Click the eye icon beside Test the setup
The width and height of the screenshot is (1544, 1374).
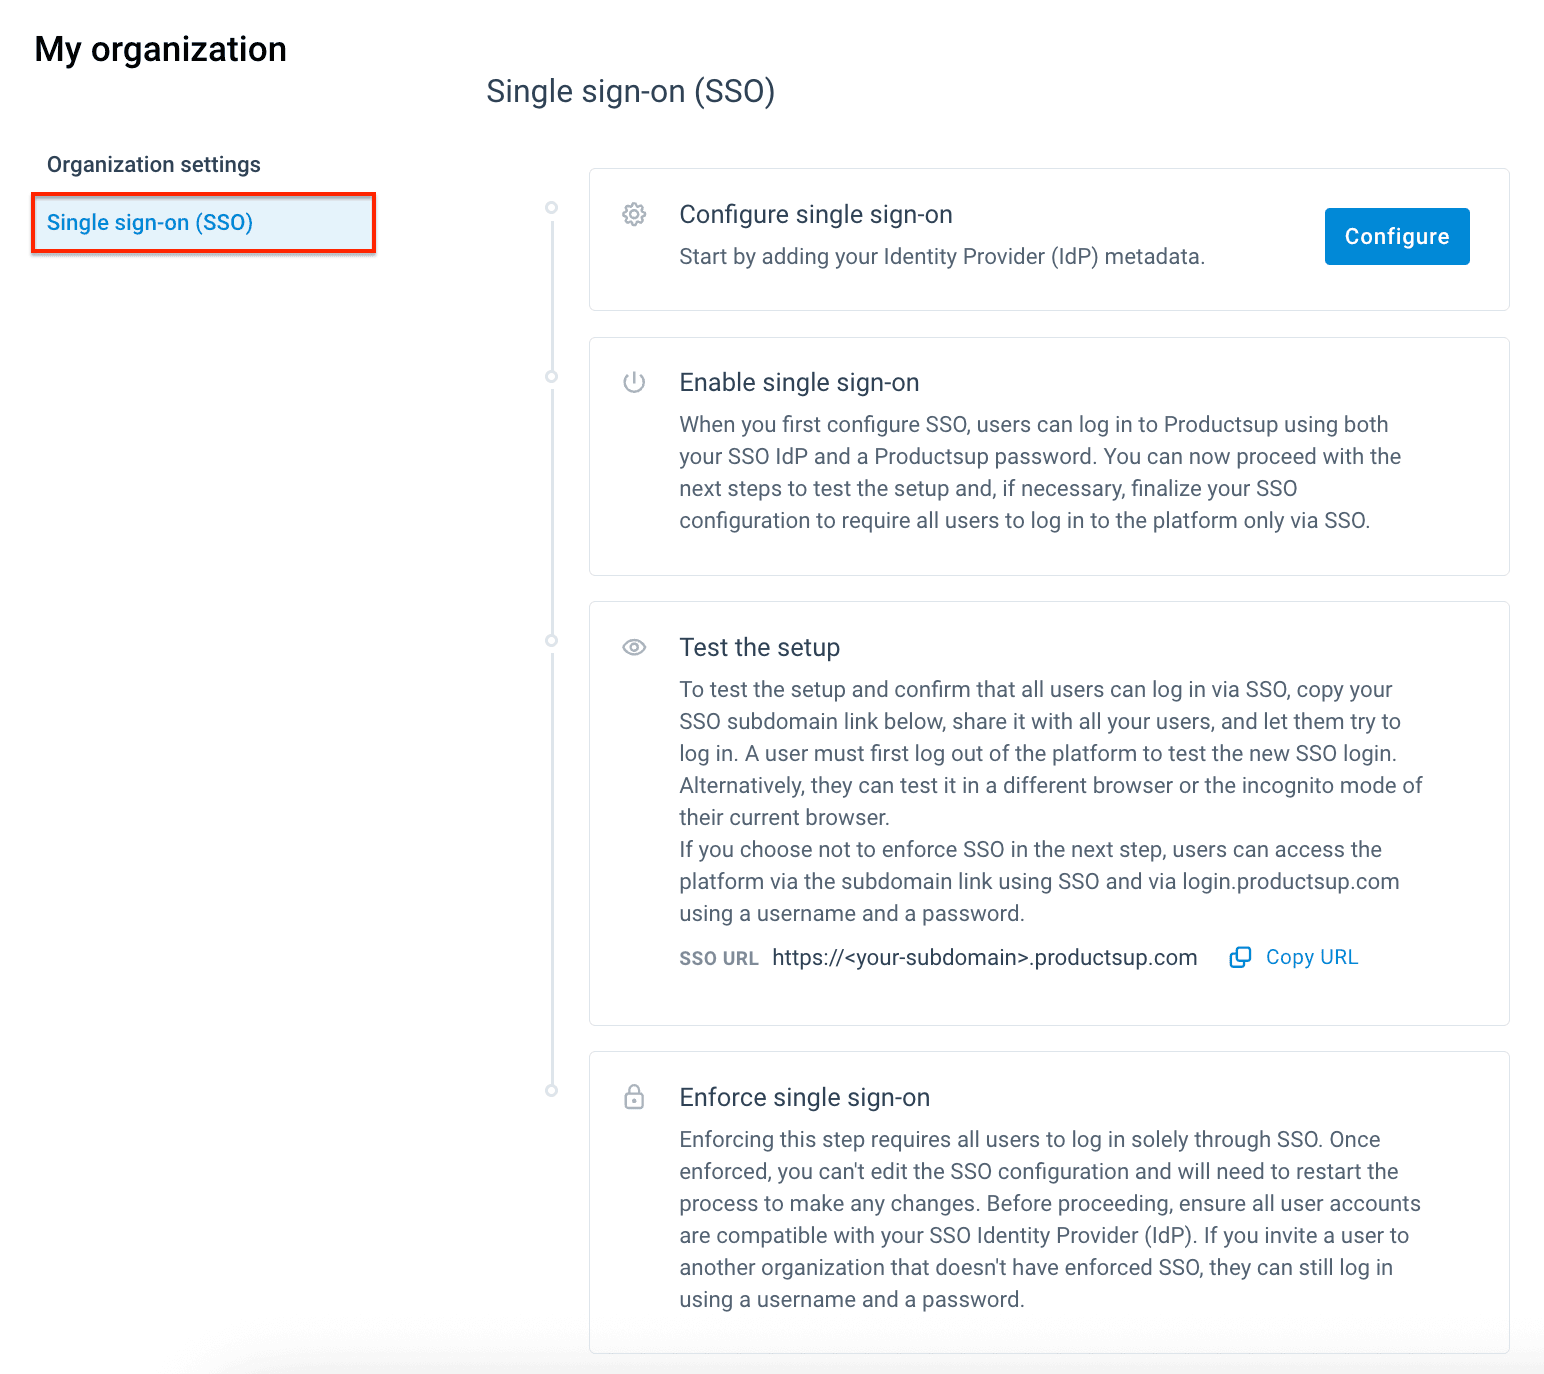pos(634,648)
